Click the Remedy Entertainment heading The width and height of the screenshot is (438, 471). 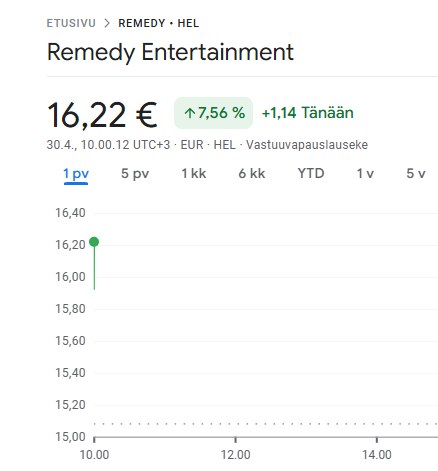pyautogui.click(x=170, y=52)
